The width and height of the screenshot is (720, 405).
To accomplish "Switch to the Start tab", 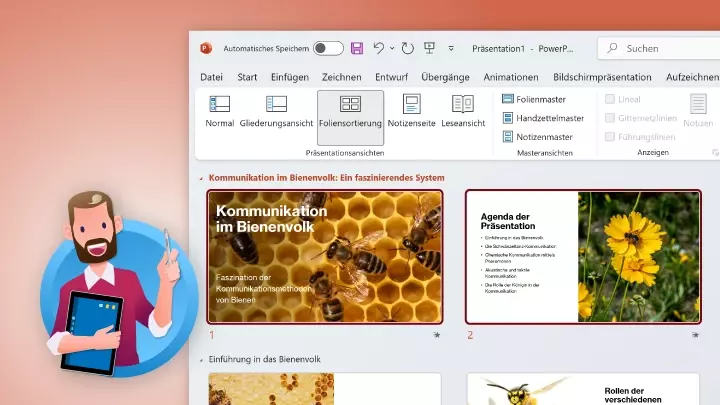I will pos(247,77).
